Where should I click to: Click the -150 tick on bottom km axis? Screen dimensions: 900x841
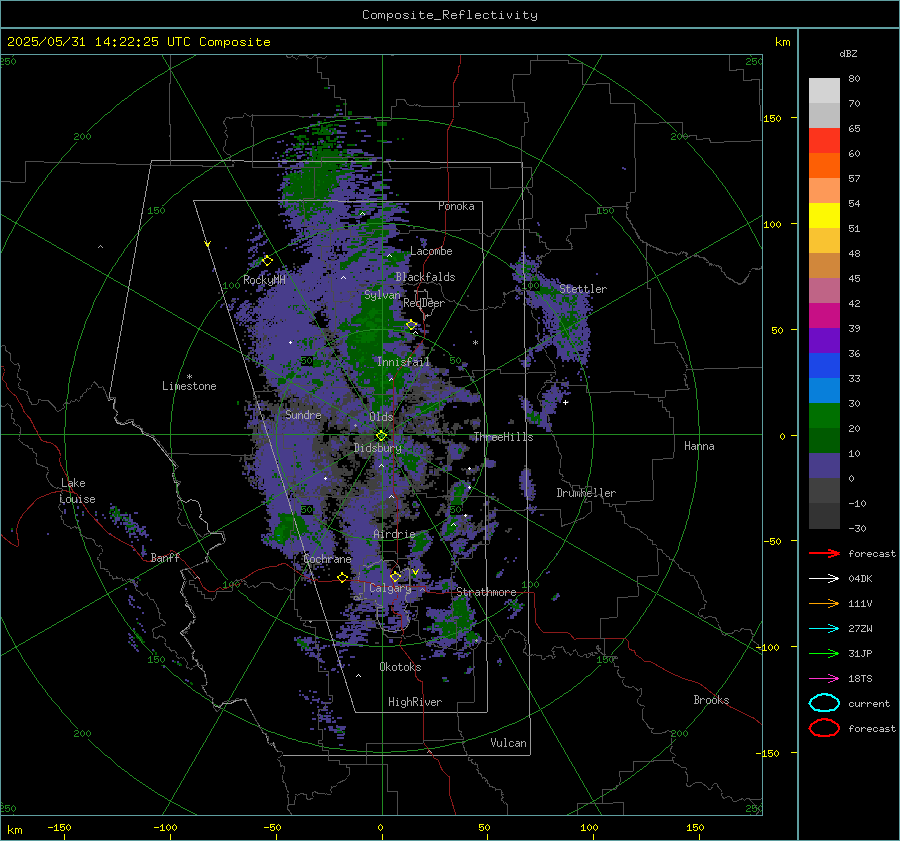[x=59, y=827]
